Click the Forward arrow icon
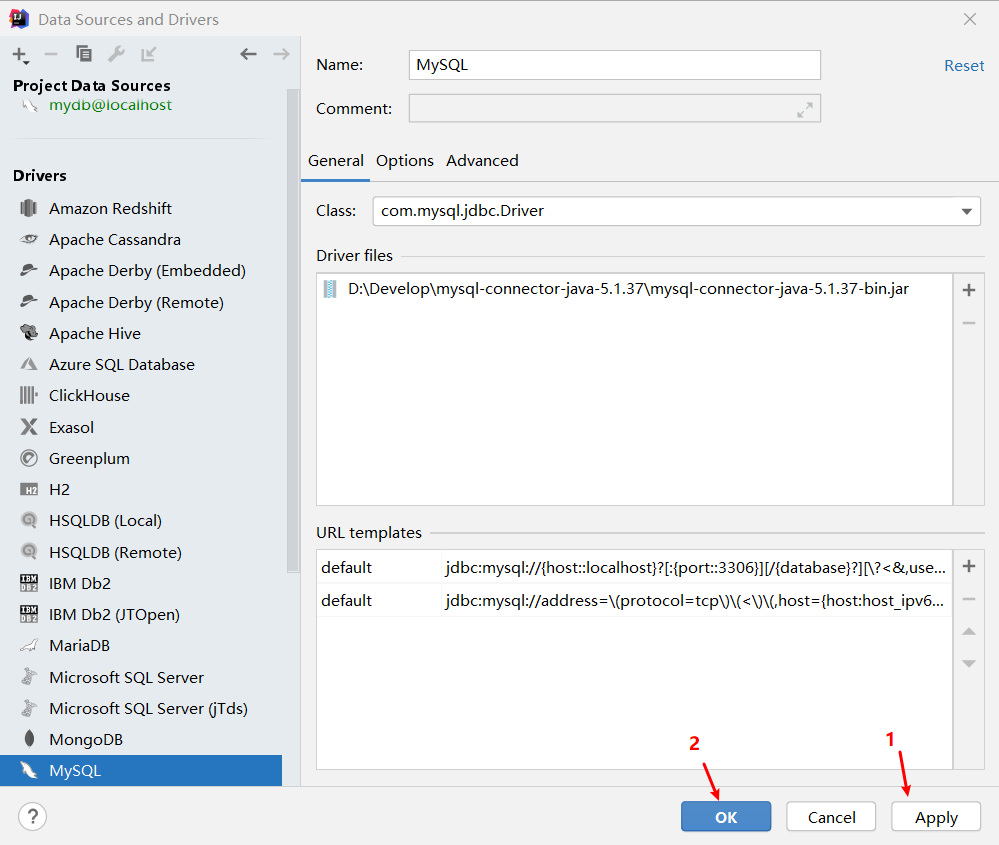 (281, 54)
